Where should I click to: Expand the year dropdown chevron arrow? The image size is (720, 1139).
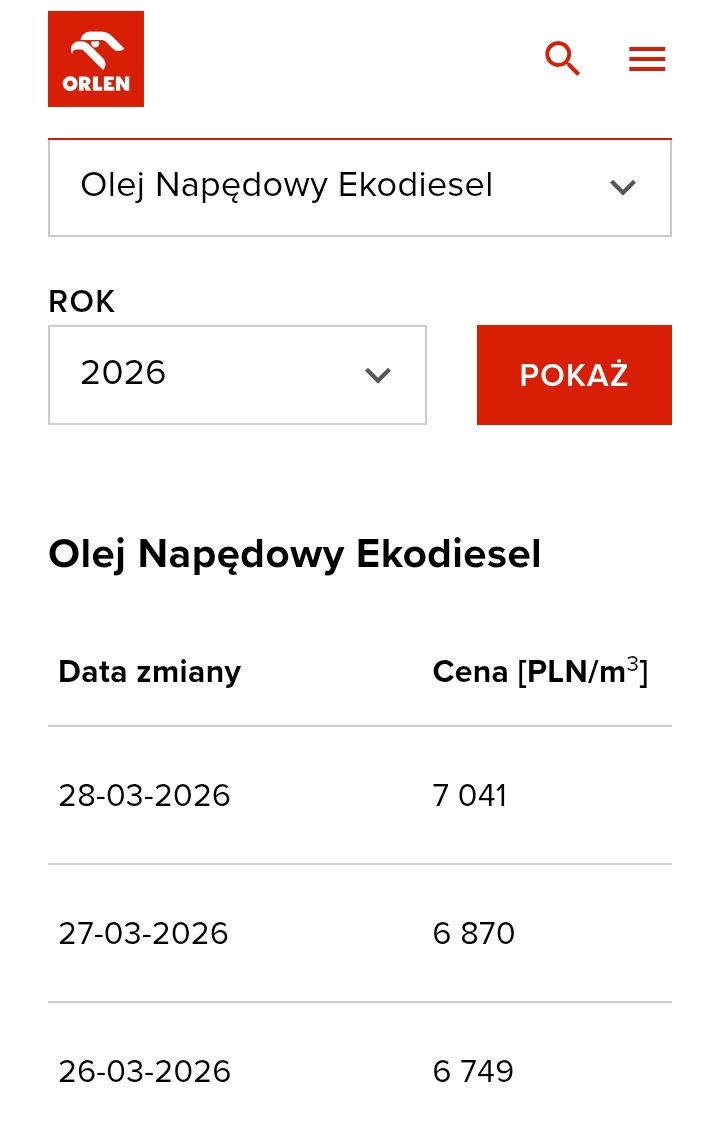coord(377,375)
